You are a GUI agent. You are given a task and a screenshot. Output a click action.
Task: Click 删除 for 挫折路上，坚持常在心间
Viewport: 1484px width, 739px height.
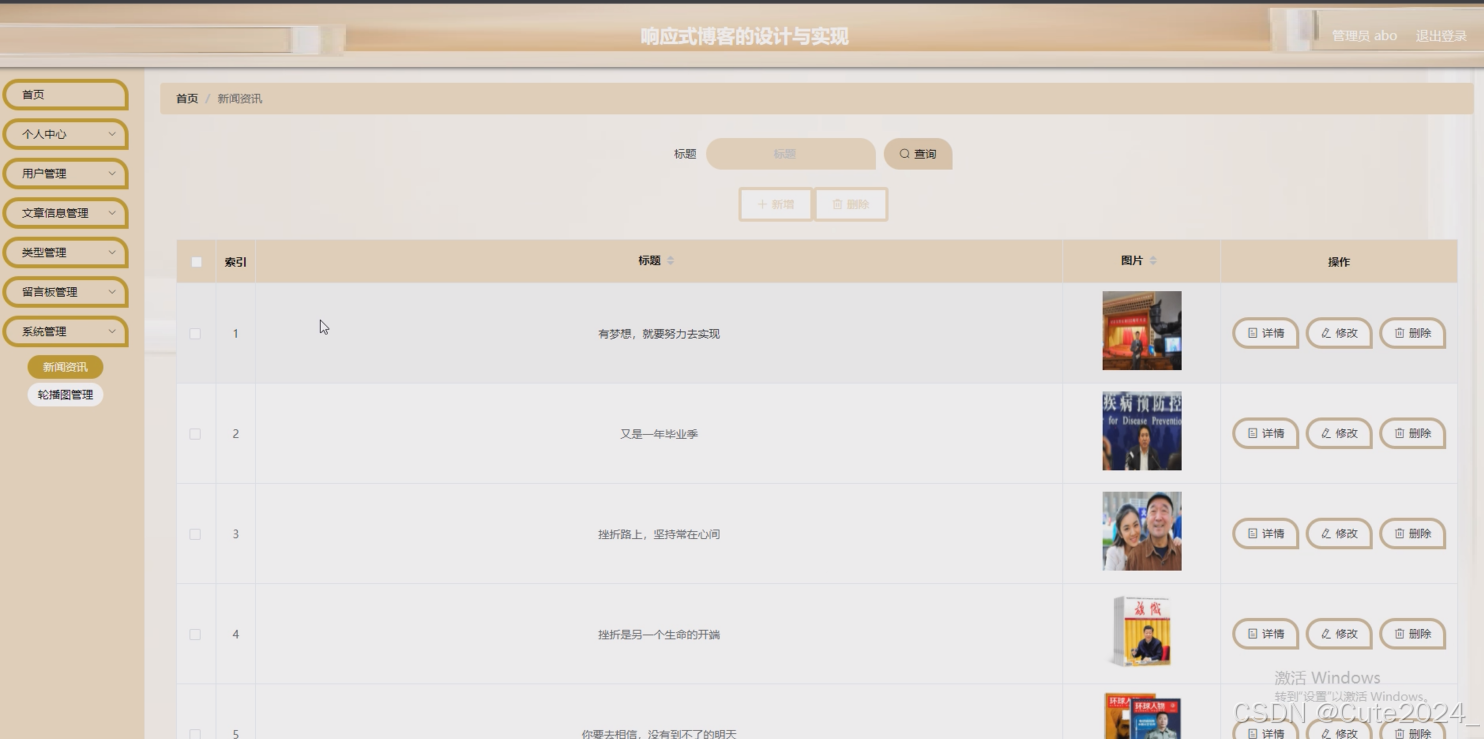pyautogui.click(x=1413, y=533)
